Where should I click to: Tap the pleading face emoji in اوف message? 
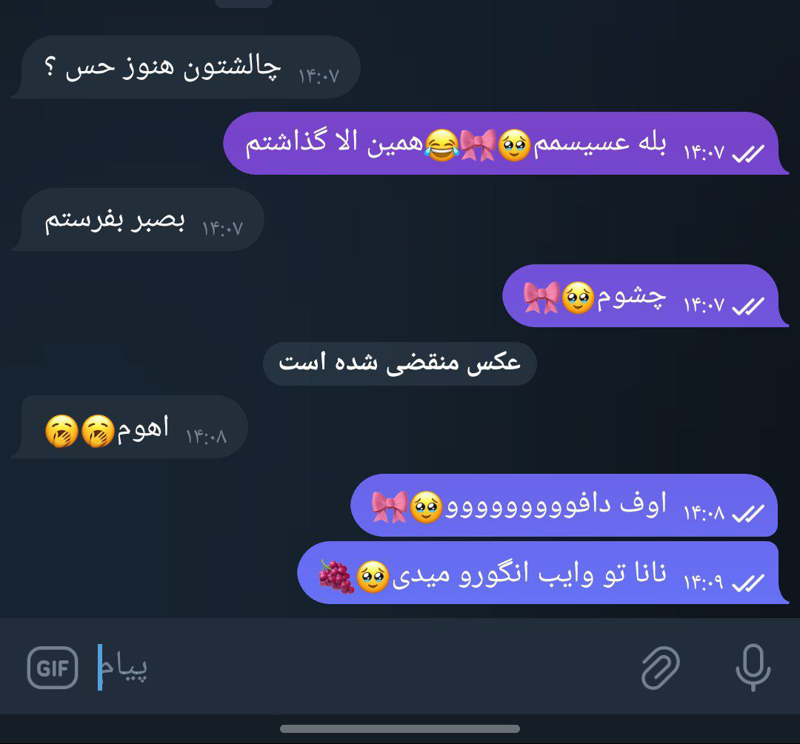pos(427,507)
